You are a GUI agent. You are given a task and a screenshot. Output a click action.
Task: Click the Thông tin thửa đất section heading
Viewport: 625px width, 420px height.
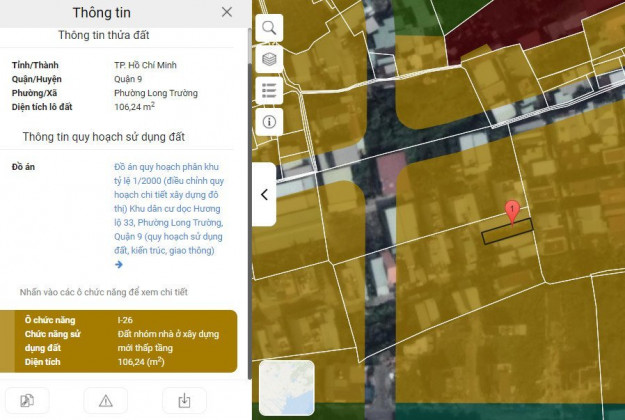[x=119, y=34]
